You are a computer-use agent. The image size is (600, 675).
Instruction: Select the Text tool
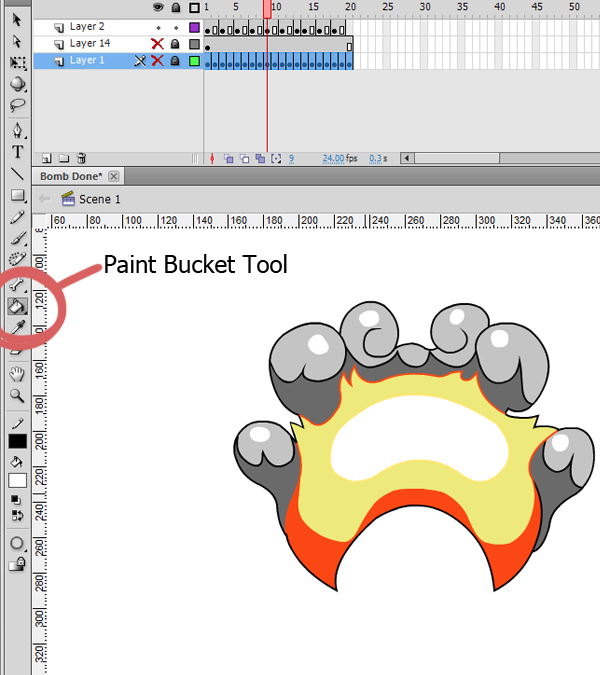click(x=17, y=152)
